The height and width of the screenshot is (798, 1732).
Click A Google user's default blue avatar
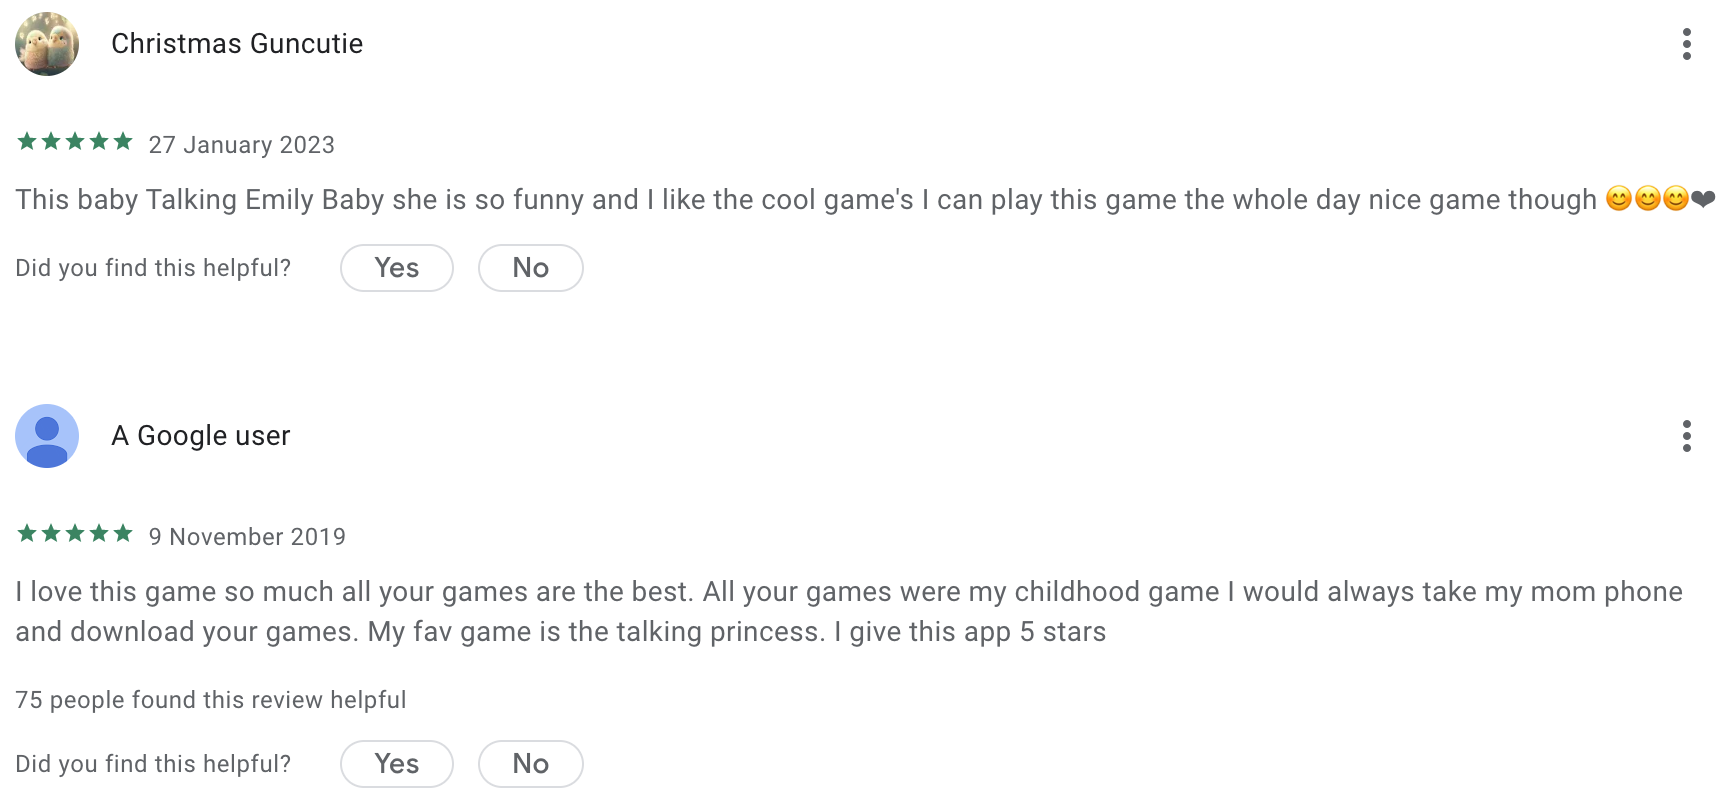click(47, 436)
